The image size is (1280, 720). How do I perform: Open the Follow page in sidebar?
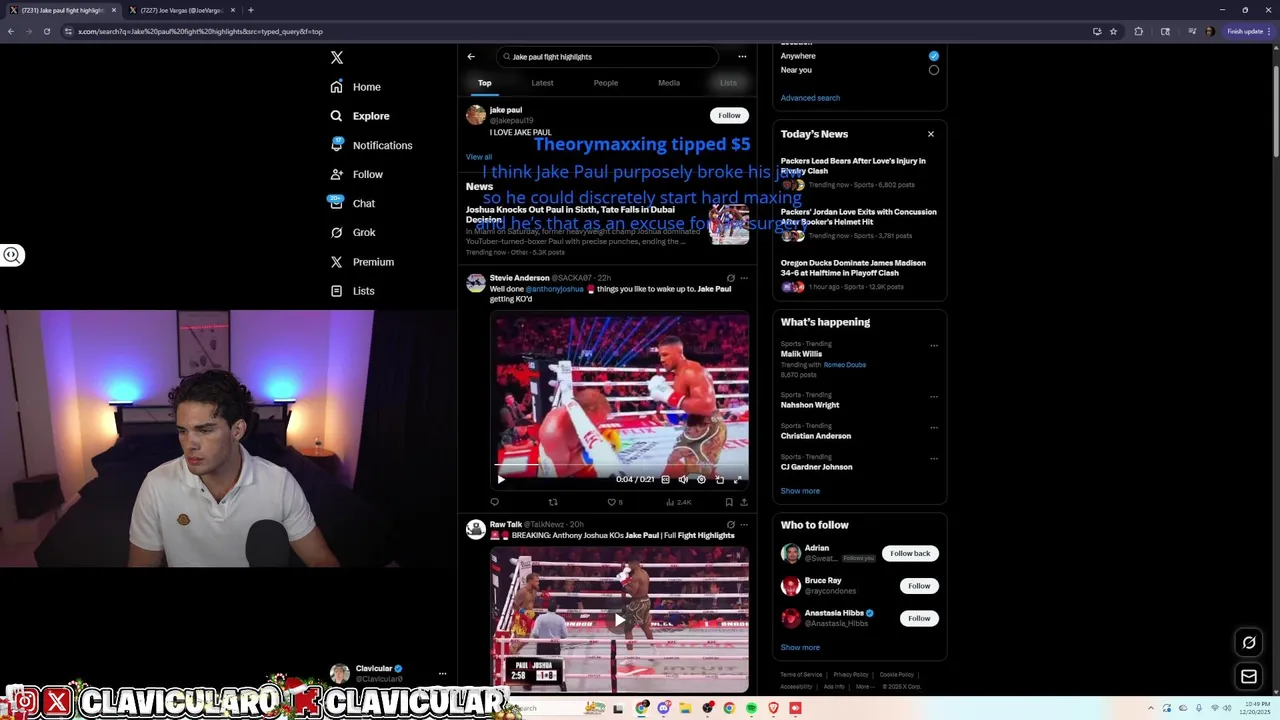pyautogui.click(x=357, y=174)
